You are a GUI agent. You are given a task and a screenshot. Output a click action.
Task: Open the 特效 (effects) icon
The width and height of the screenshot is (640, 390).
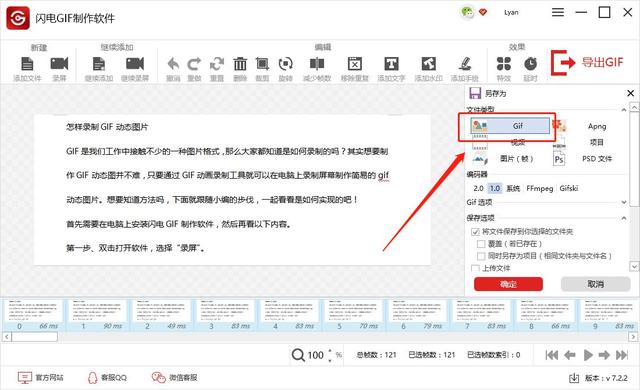tap(504, 64)
